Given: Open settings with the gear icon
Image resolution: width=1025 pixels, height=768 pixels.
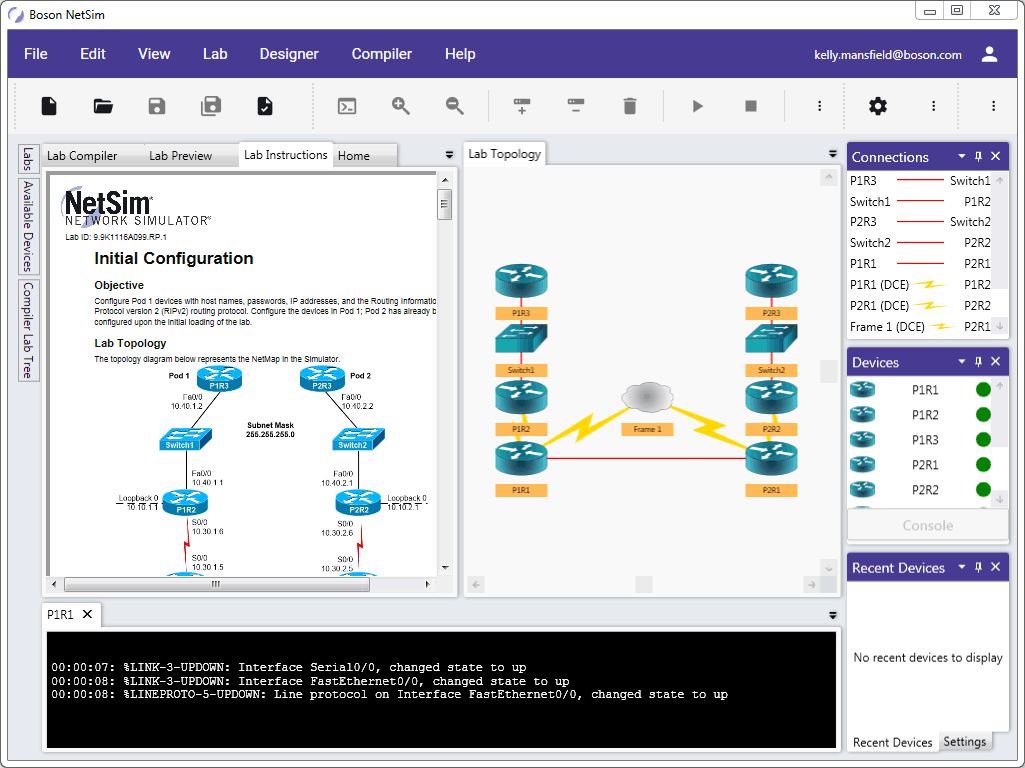Looking at the screenshot, I should [877, 106].
